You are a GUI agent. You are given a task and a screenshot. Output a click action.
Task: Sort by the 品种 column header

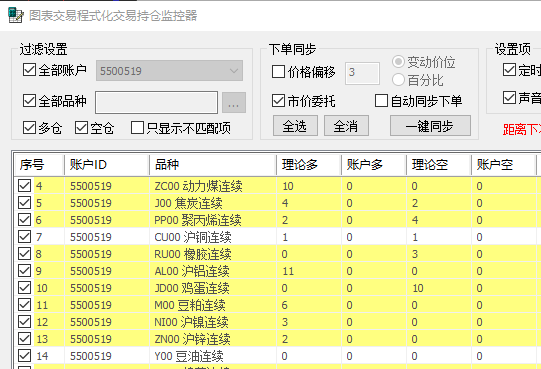[213, 165]
